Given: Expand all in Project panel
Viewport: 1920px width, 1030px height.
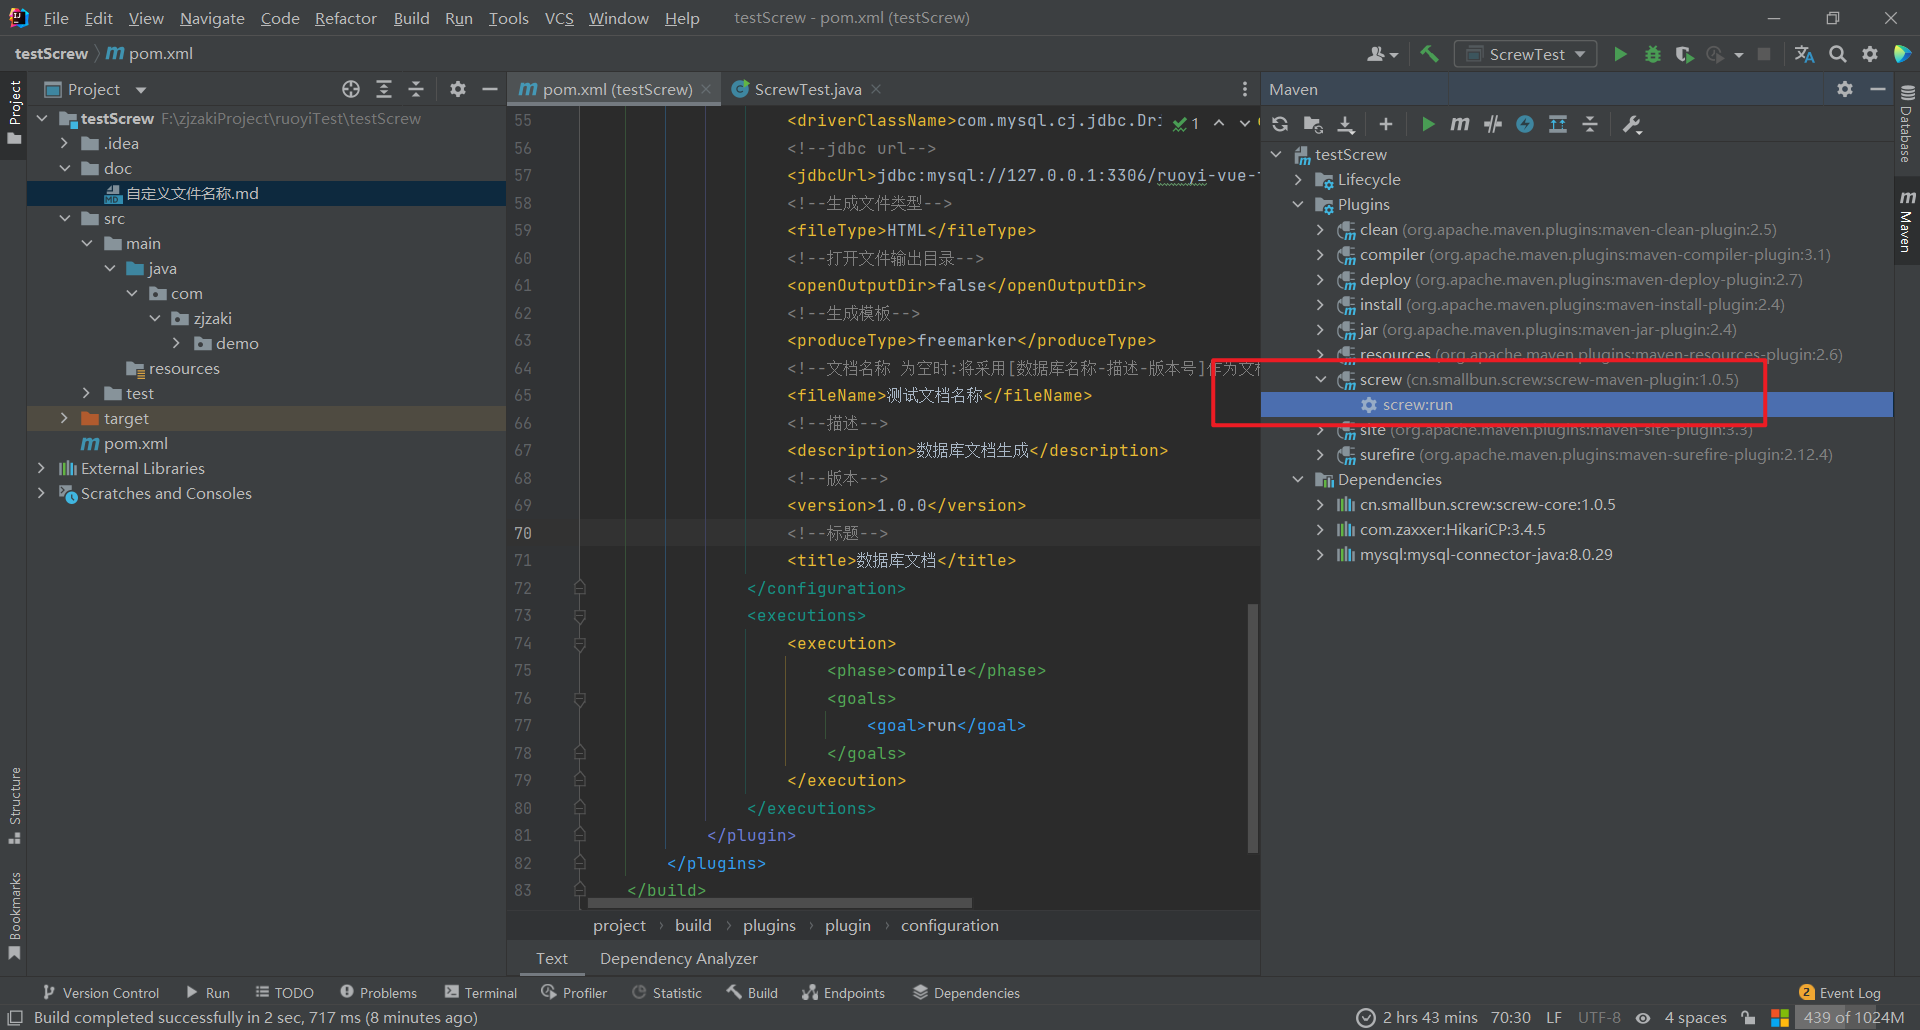Looking at the screenshot, I should (384, 89).
